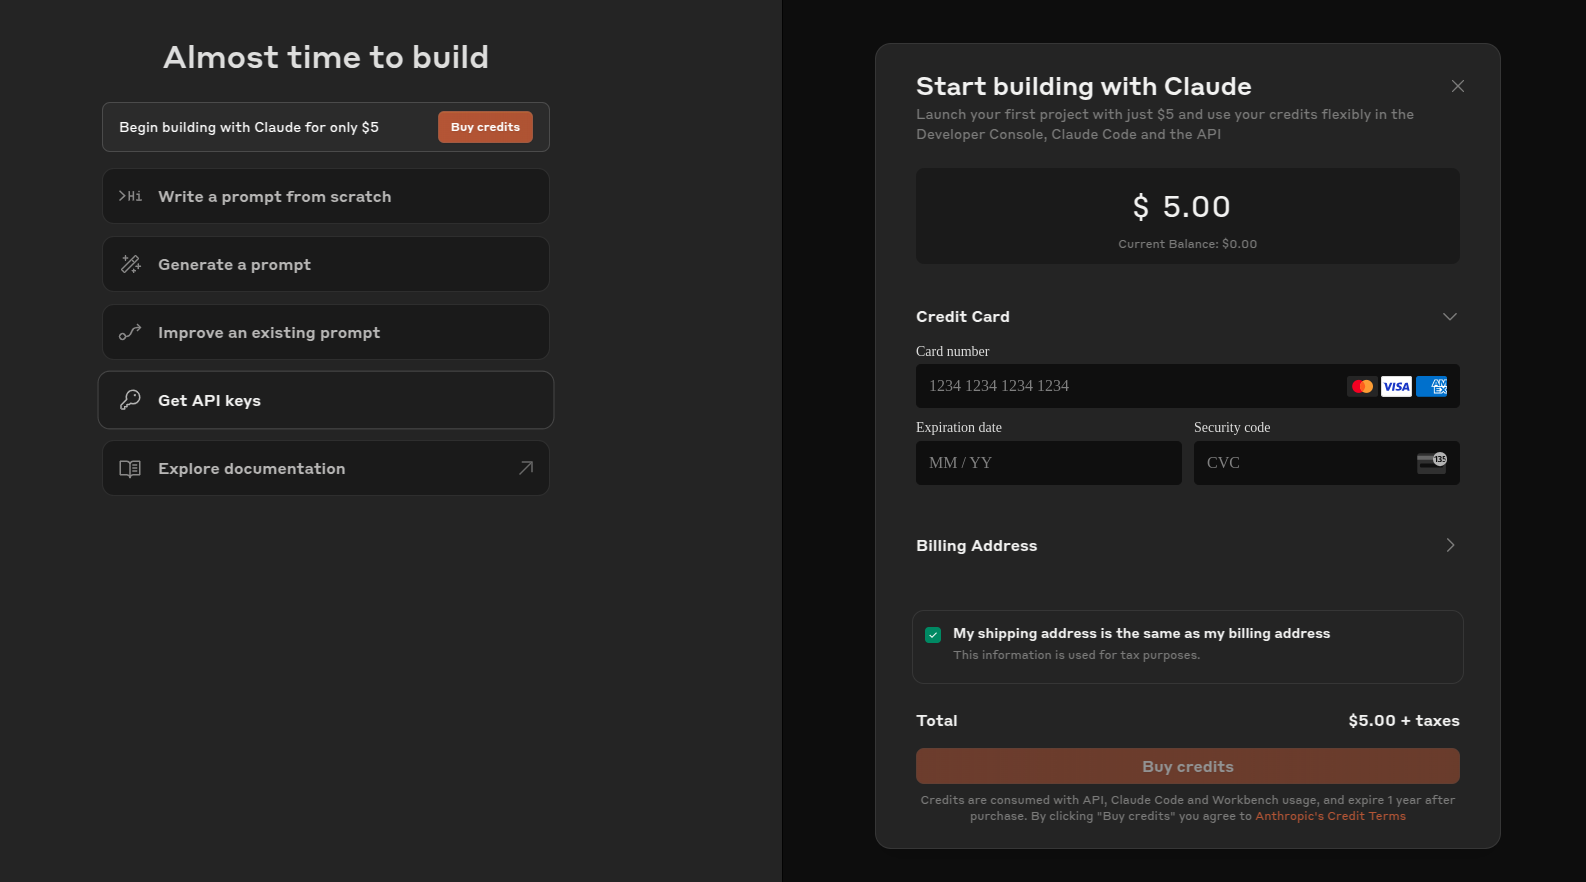Collapse the Credit Card section chevron
The image size is (1586, 882).
pos(1449,317)
